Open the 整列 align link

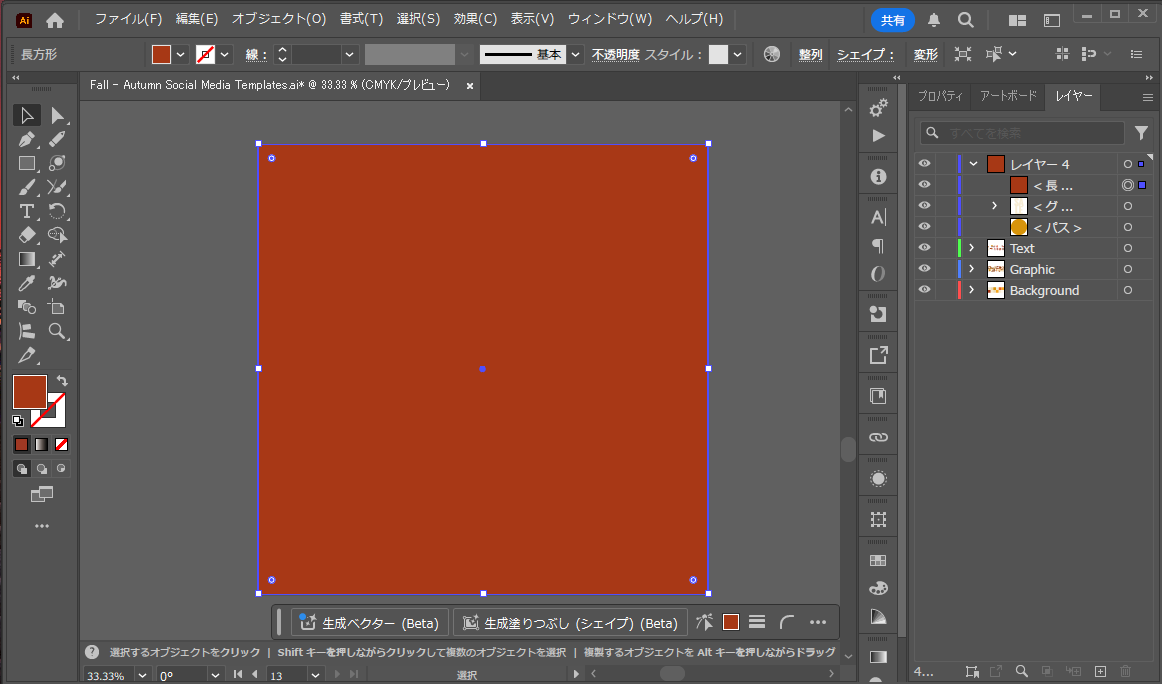coord(810,55)
